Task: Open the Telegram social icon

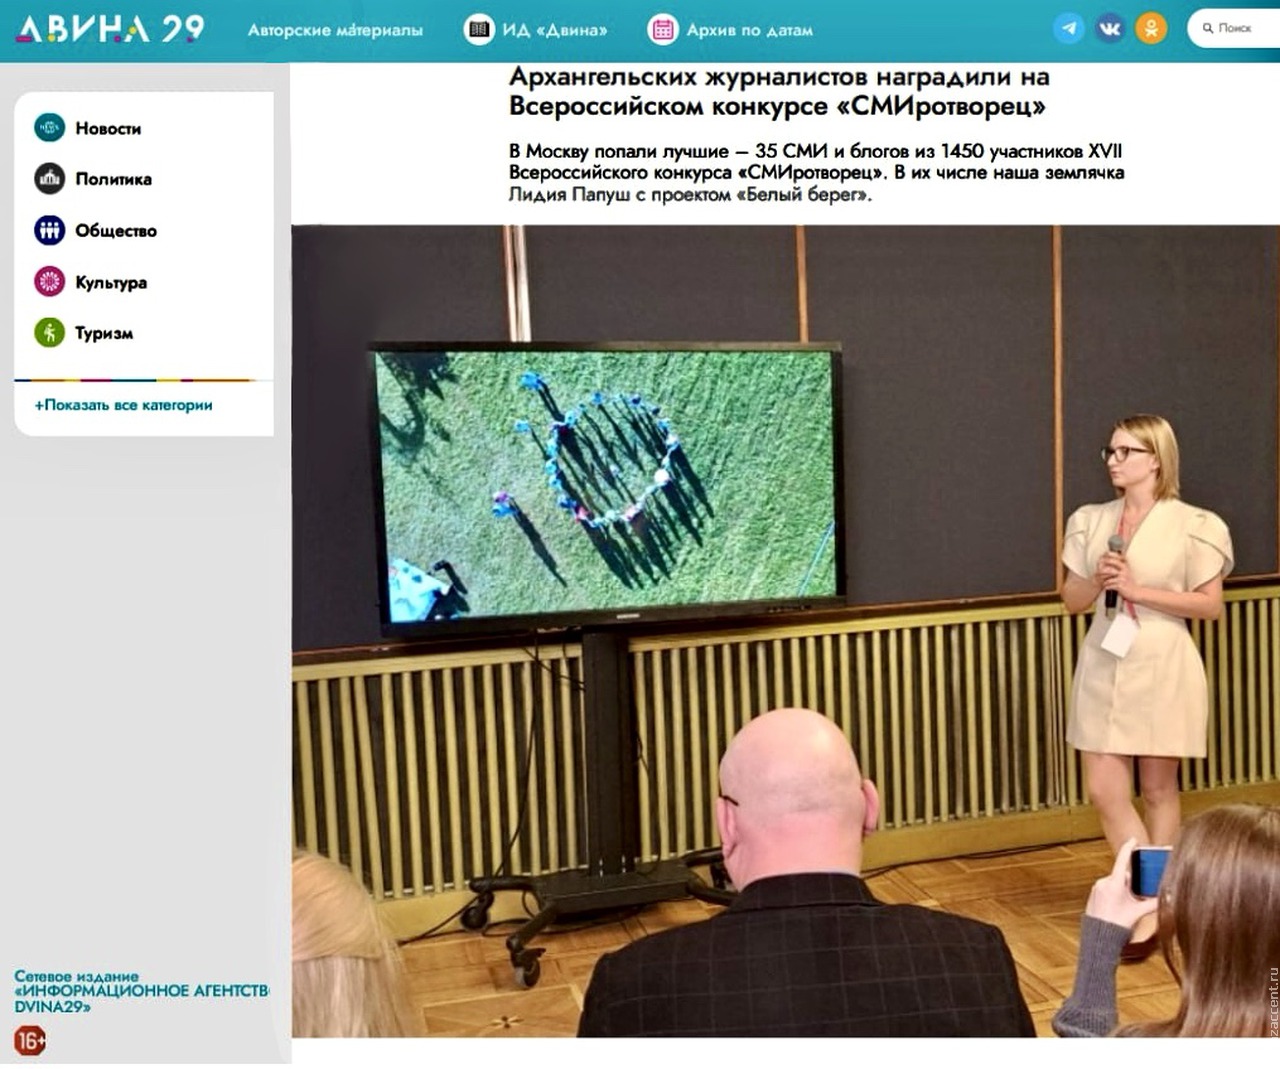Action: [1069, 29]
